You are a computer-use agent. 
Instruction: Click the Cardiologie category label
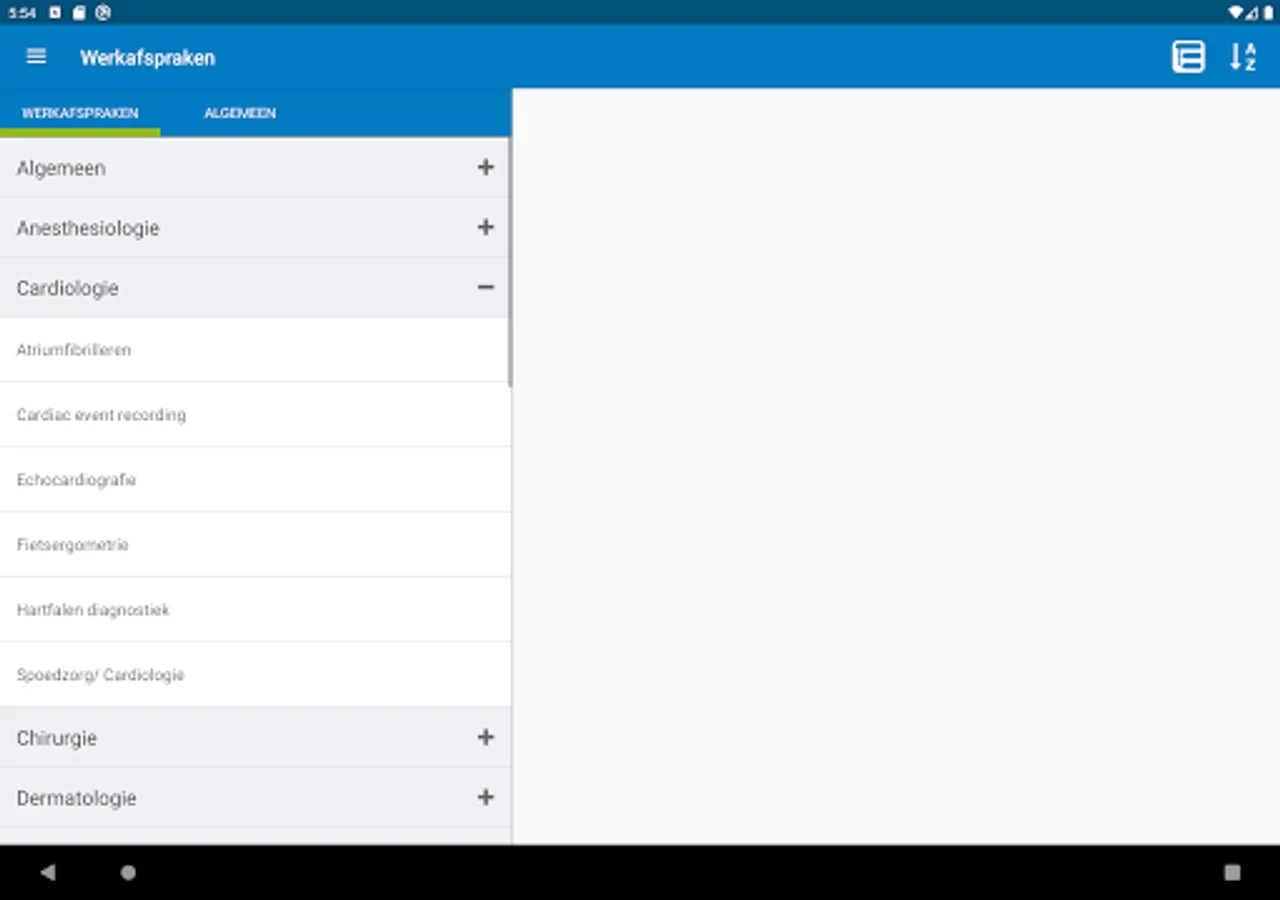(67, 288)
